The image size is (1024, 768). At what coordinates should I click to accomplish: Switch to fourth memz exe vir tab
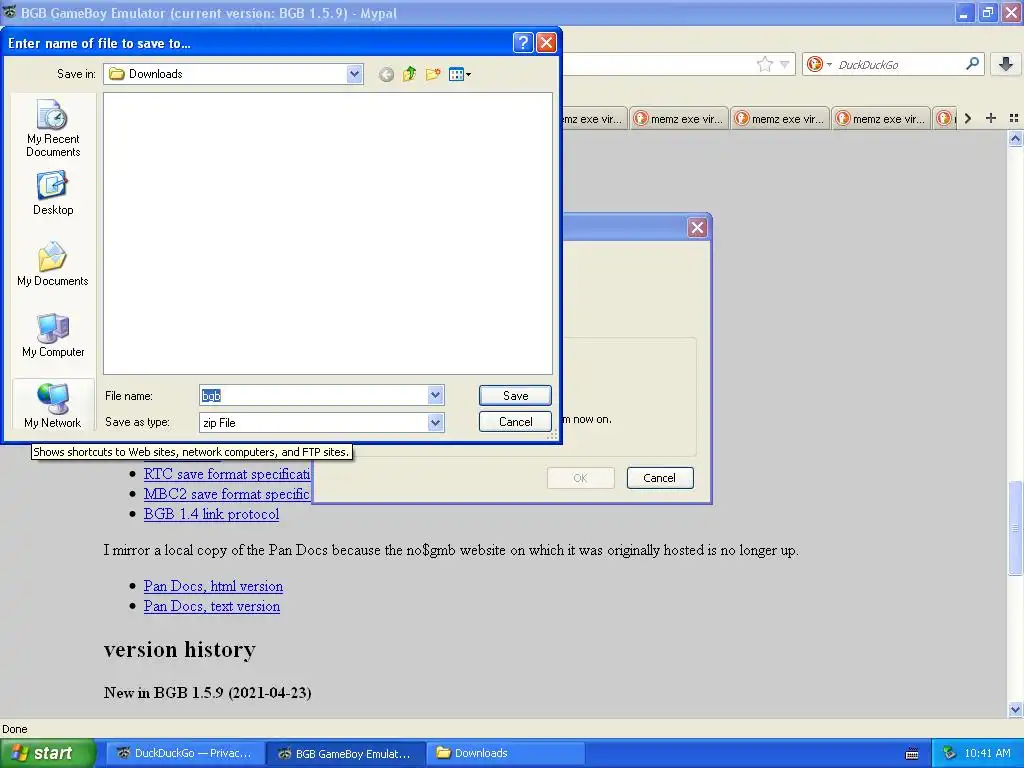point(882,119)
